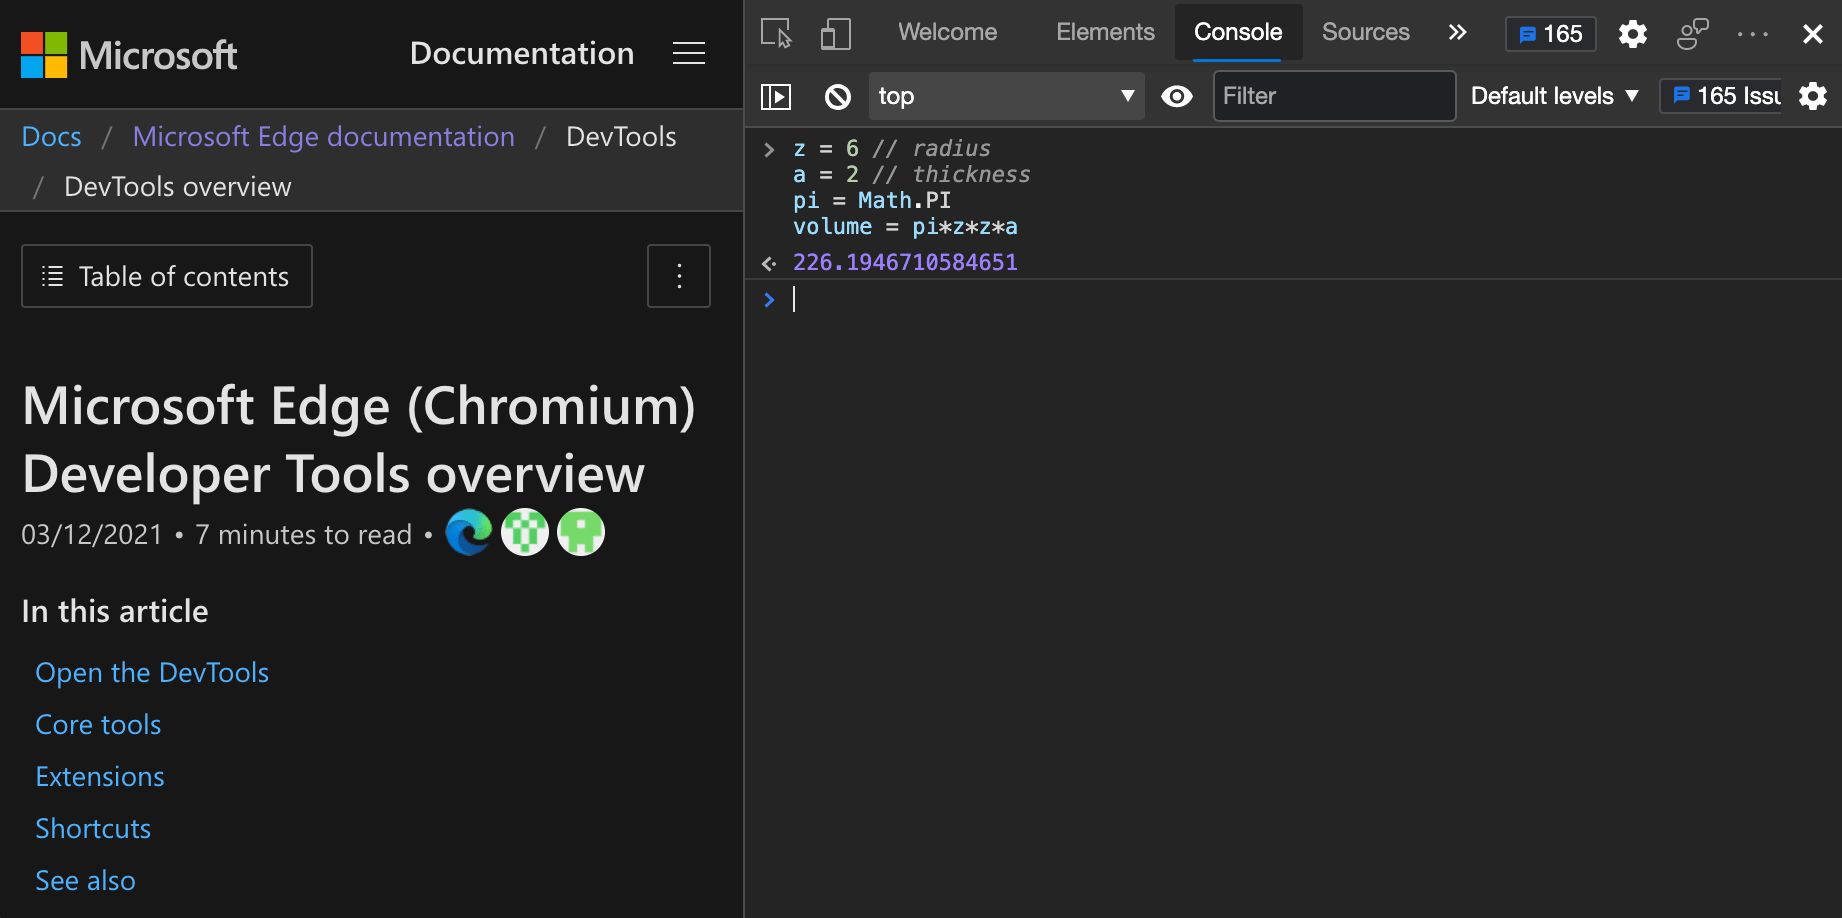The image size is (1842, 918).
Task: Select the Inspect element tool
Action: tap(776, 33)
